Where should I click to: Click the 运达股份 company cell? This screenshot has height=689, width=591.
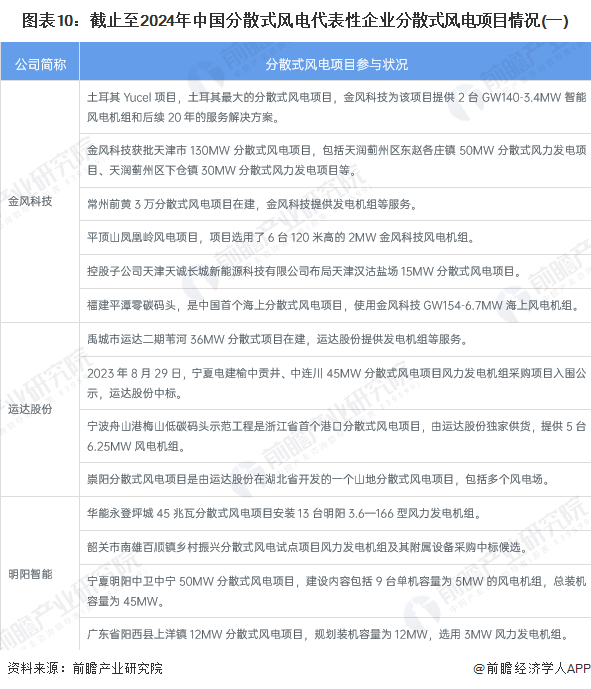pyautogui.click(x=40, y=409)
